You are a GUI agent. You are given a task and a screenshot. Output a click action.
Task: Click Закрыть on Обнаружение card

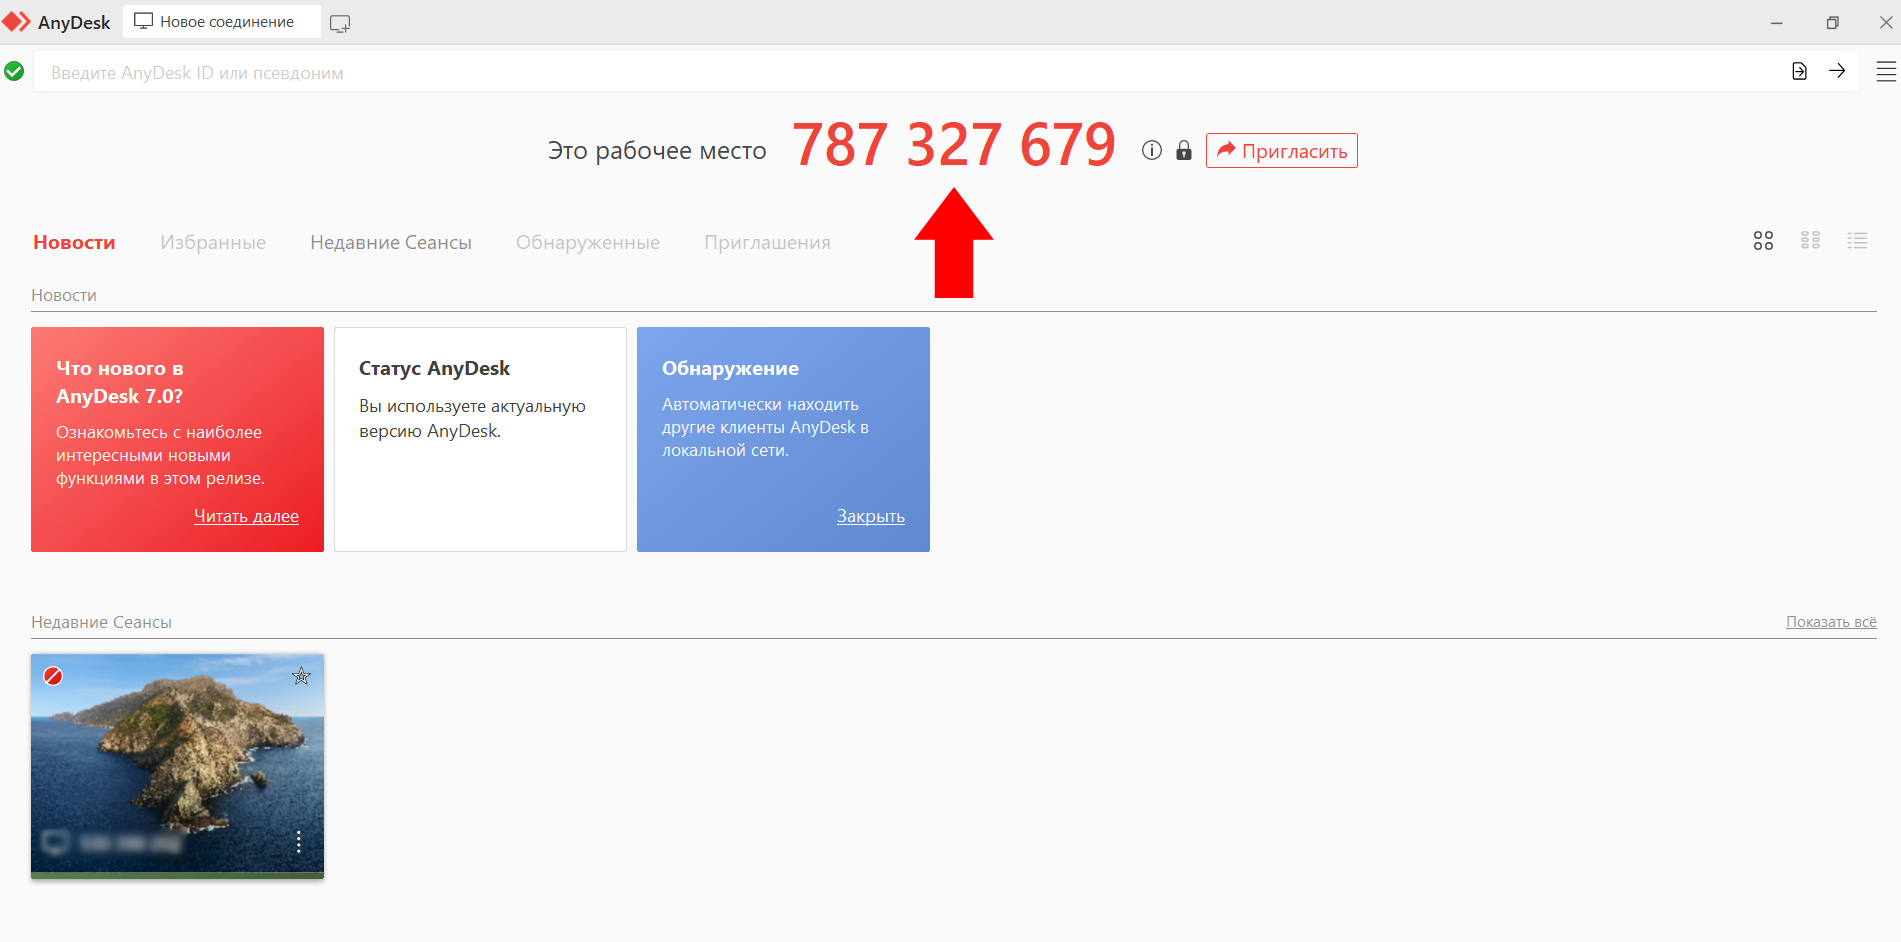coord(870,516)
